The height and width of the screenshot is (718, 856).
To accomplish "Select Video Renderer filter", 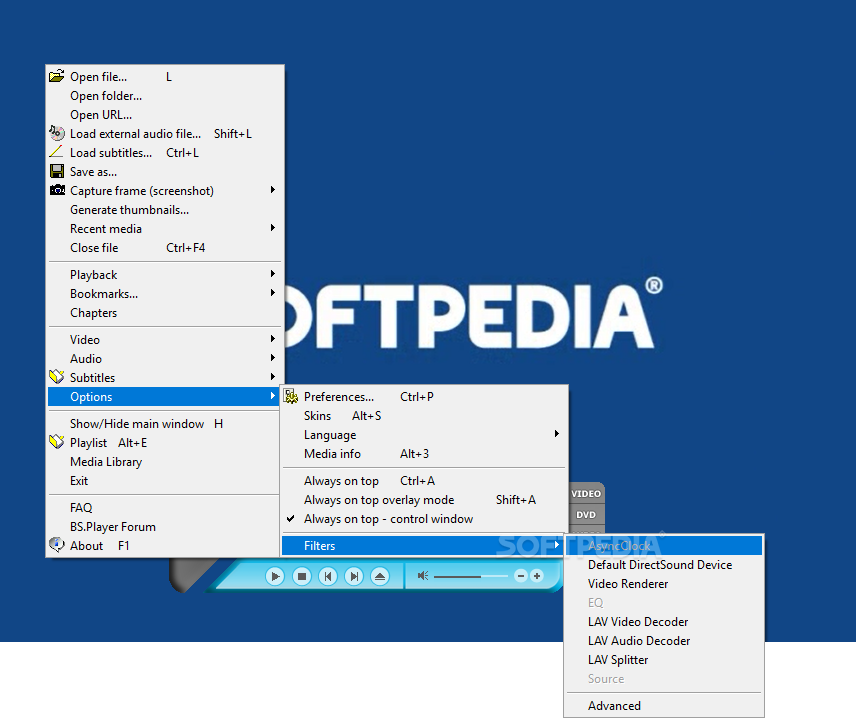I will click(664, 584).
